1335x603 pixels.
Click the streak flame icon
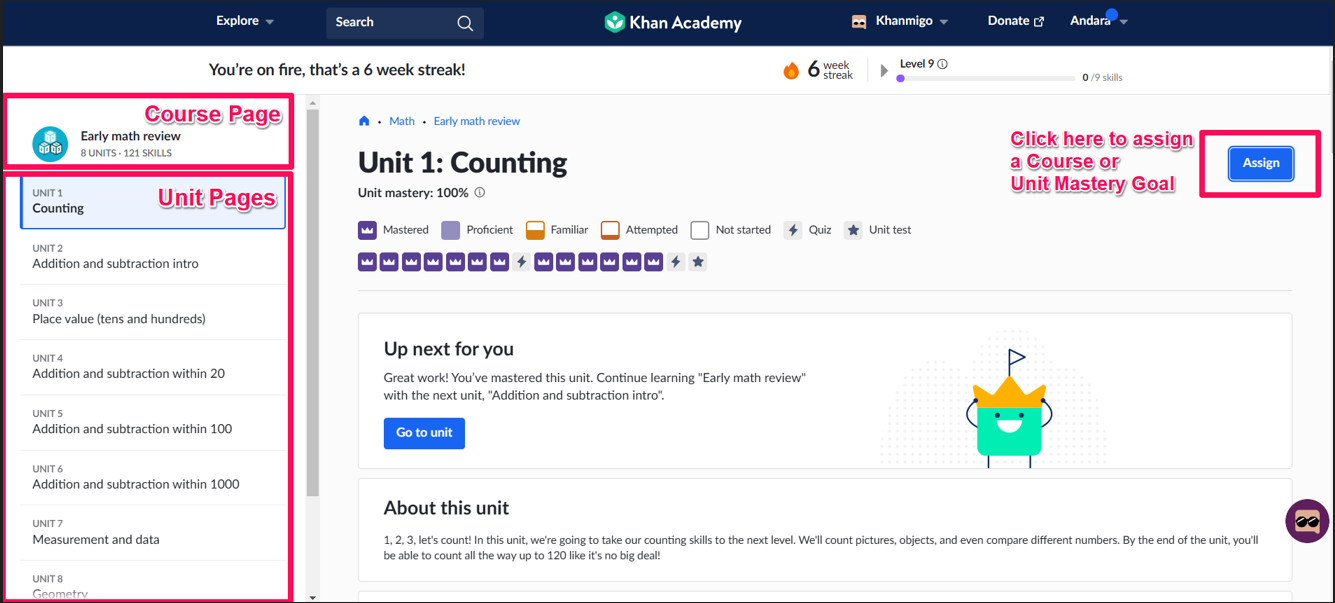click(x=791, y=70)
